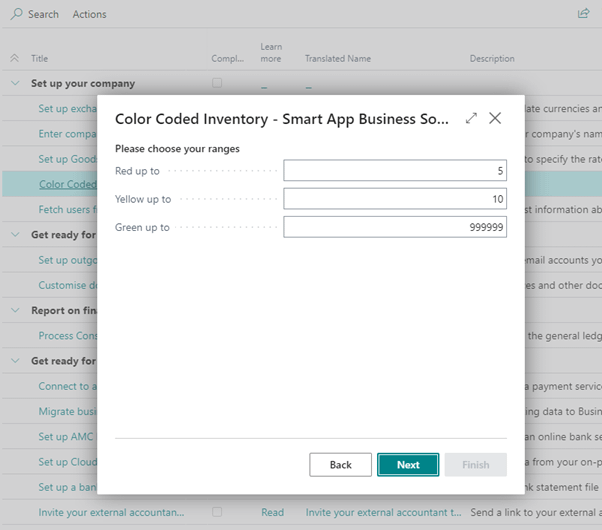Collapse the first Get ready for group
This screenshot has width=602, height=530.
[x=15, y=235]
